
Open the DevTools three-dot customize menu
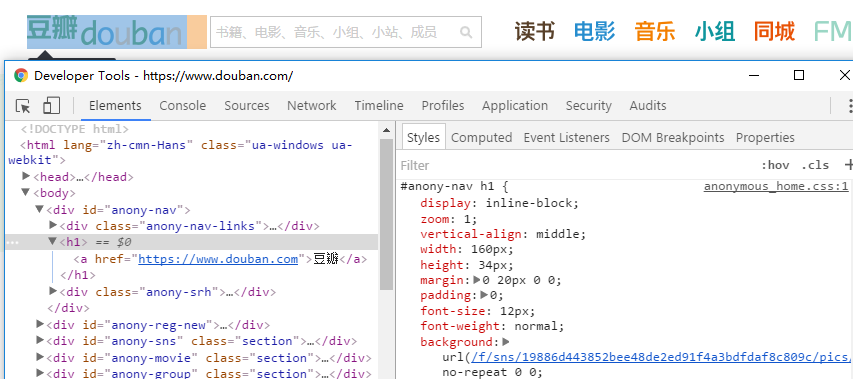pyautogui.click(x=850, y=105)
